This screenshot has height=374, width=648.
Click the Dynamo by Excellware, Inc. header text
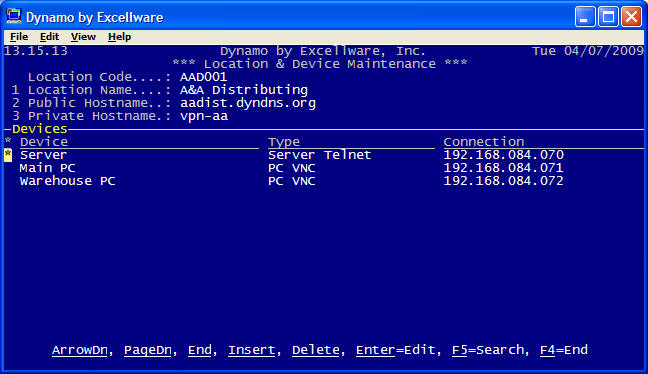(323, 51)
